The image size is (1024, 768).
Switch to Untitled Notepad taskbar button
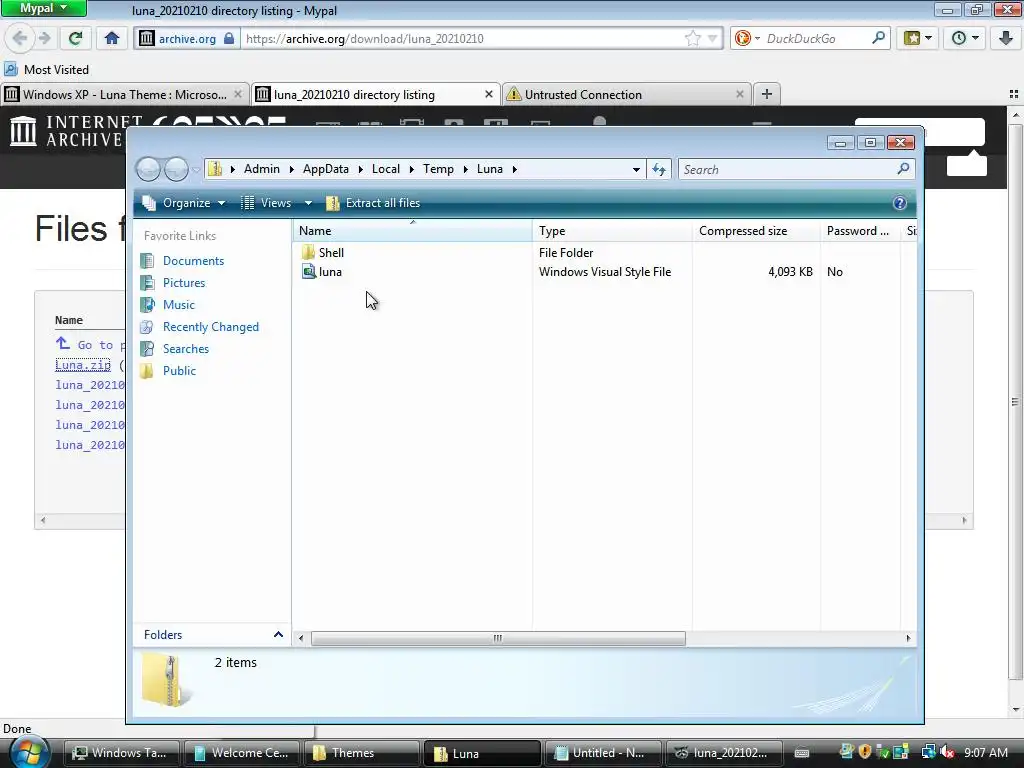pos(603,753)
